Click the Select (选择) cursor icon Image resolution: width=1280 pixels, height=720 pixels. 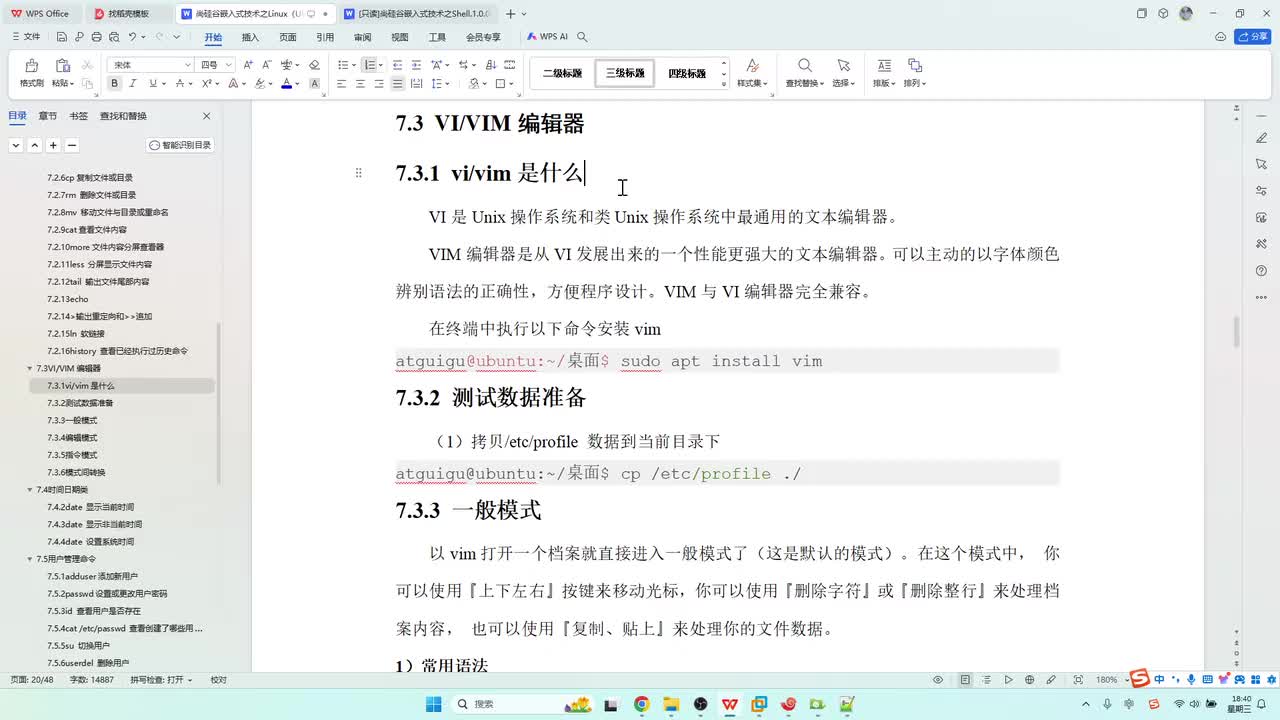click(843, 66)
